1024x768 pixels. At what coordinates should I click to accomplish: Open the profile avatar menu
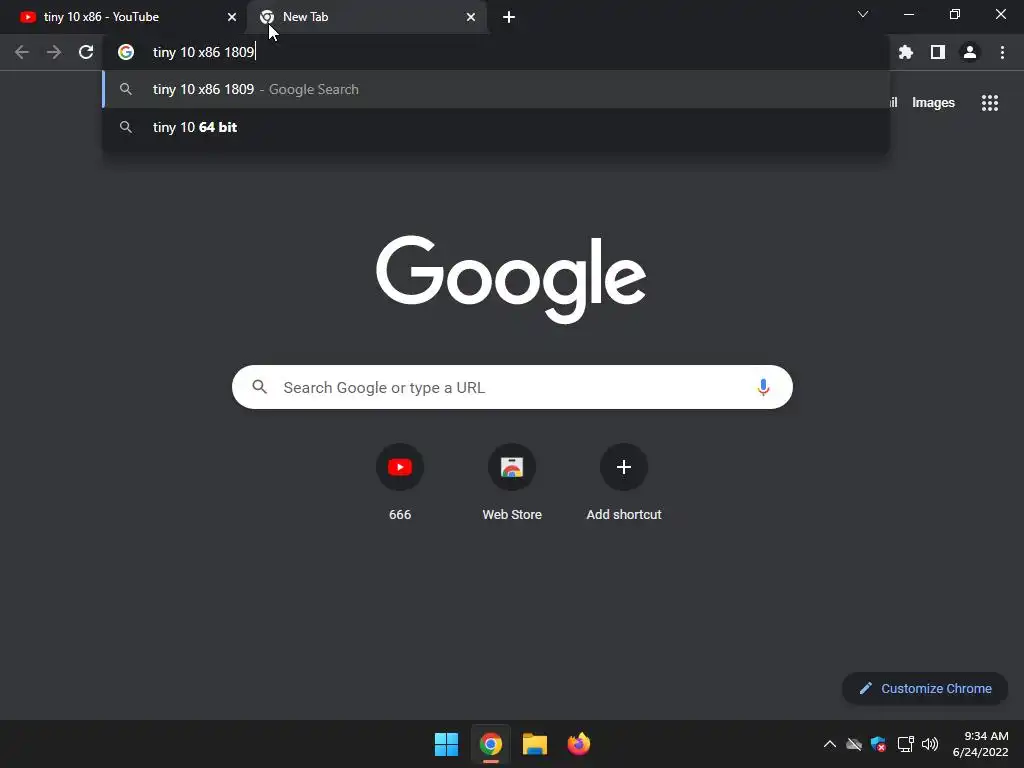pyautogui.click(x=970, y=52)
